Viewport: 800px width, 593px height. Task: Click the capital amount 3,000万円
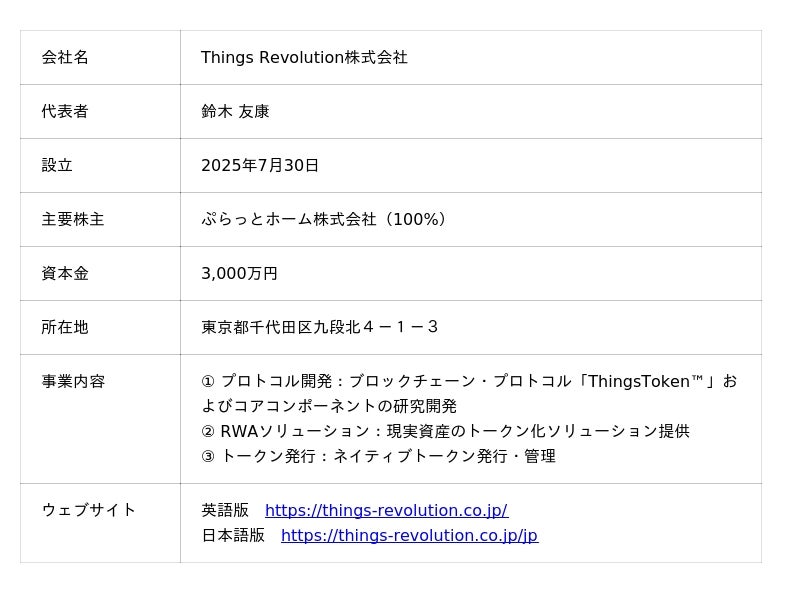(239, 274)
